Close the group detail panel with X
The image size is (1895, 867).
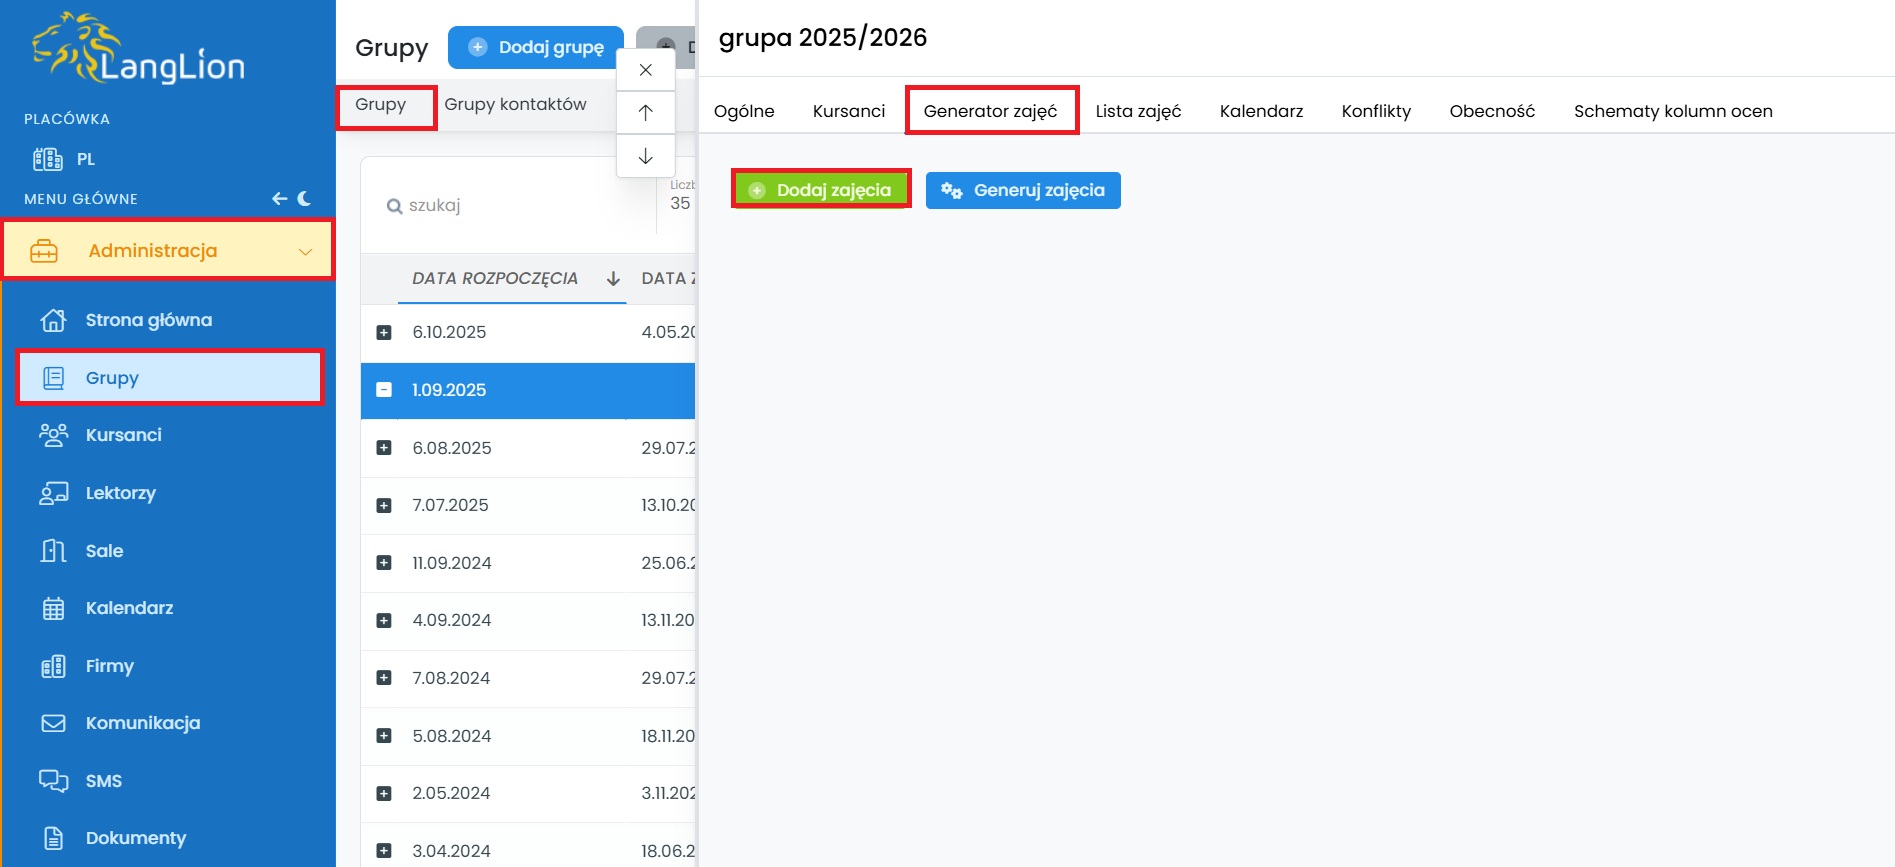tap(646, 70)
